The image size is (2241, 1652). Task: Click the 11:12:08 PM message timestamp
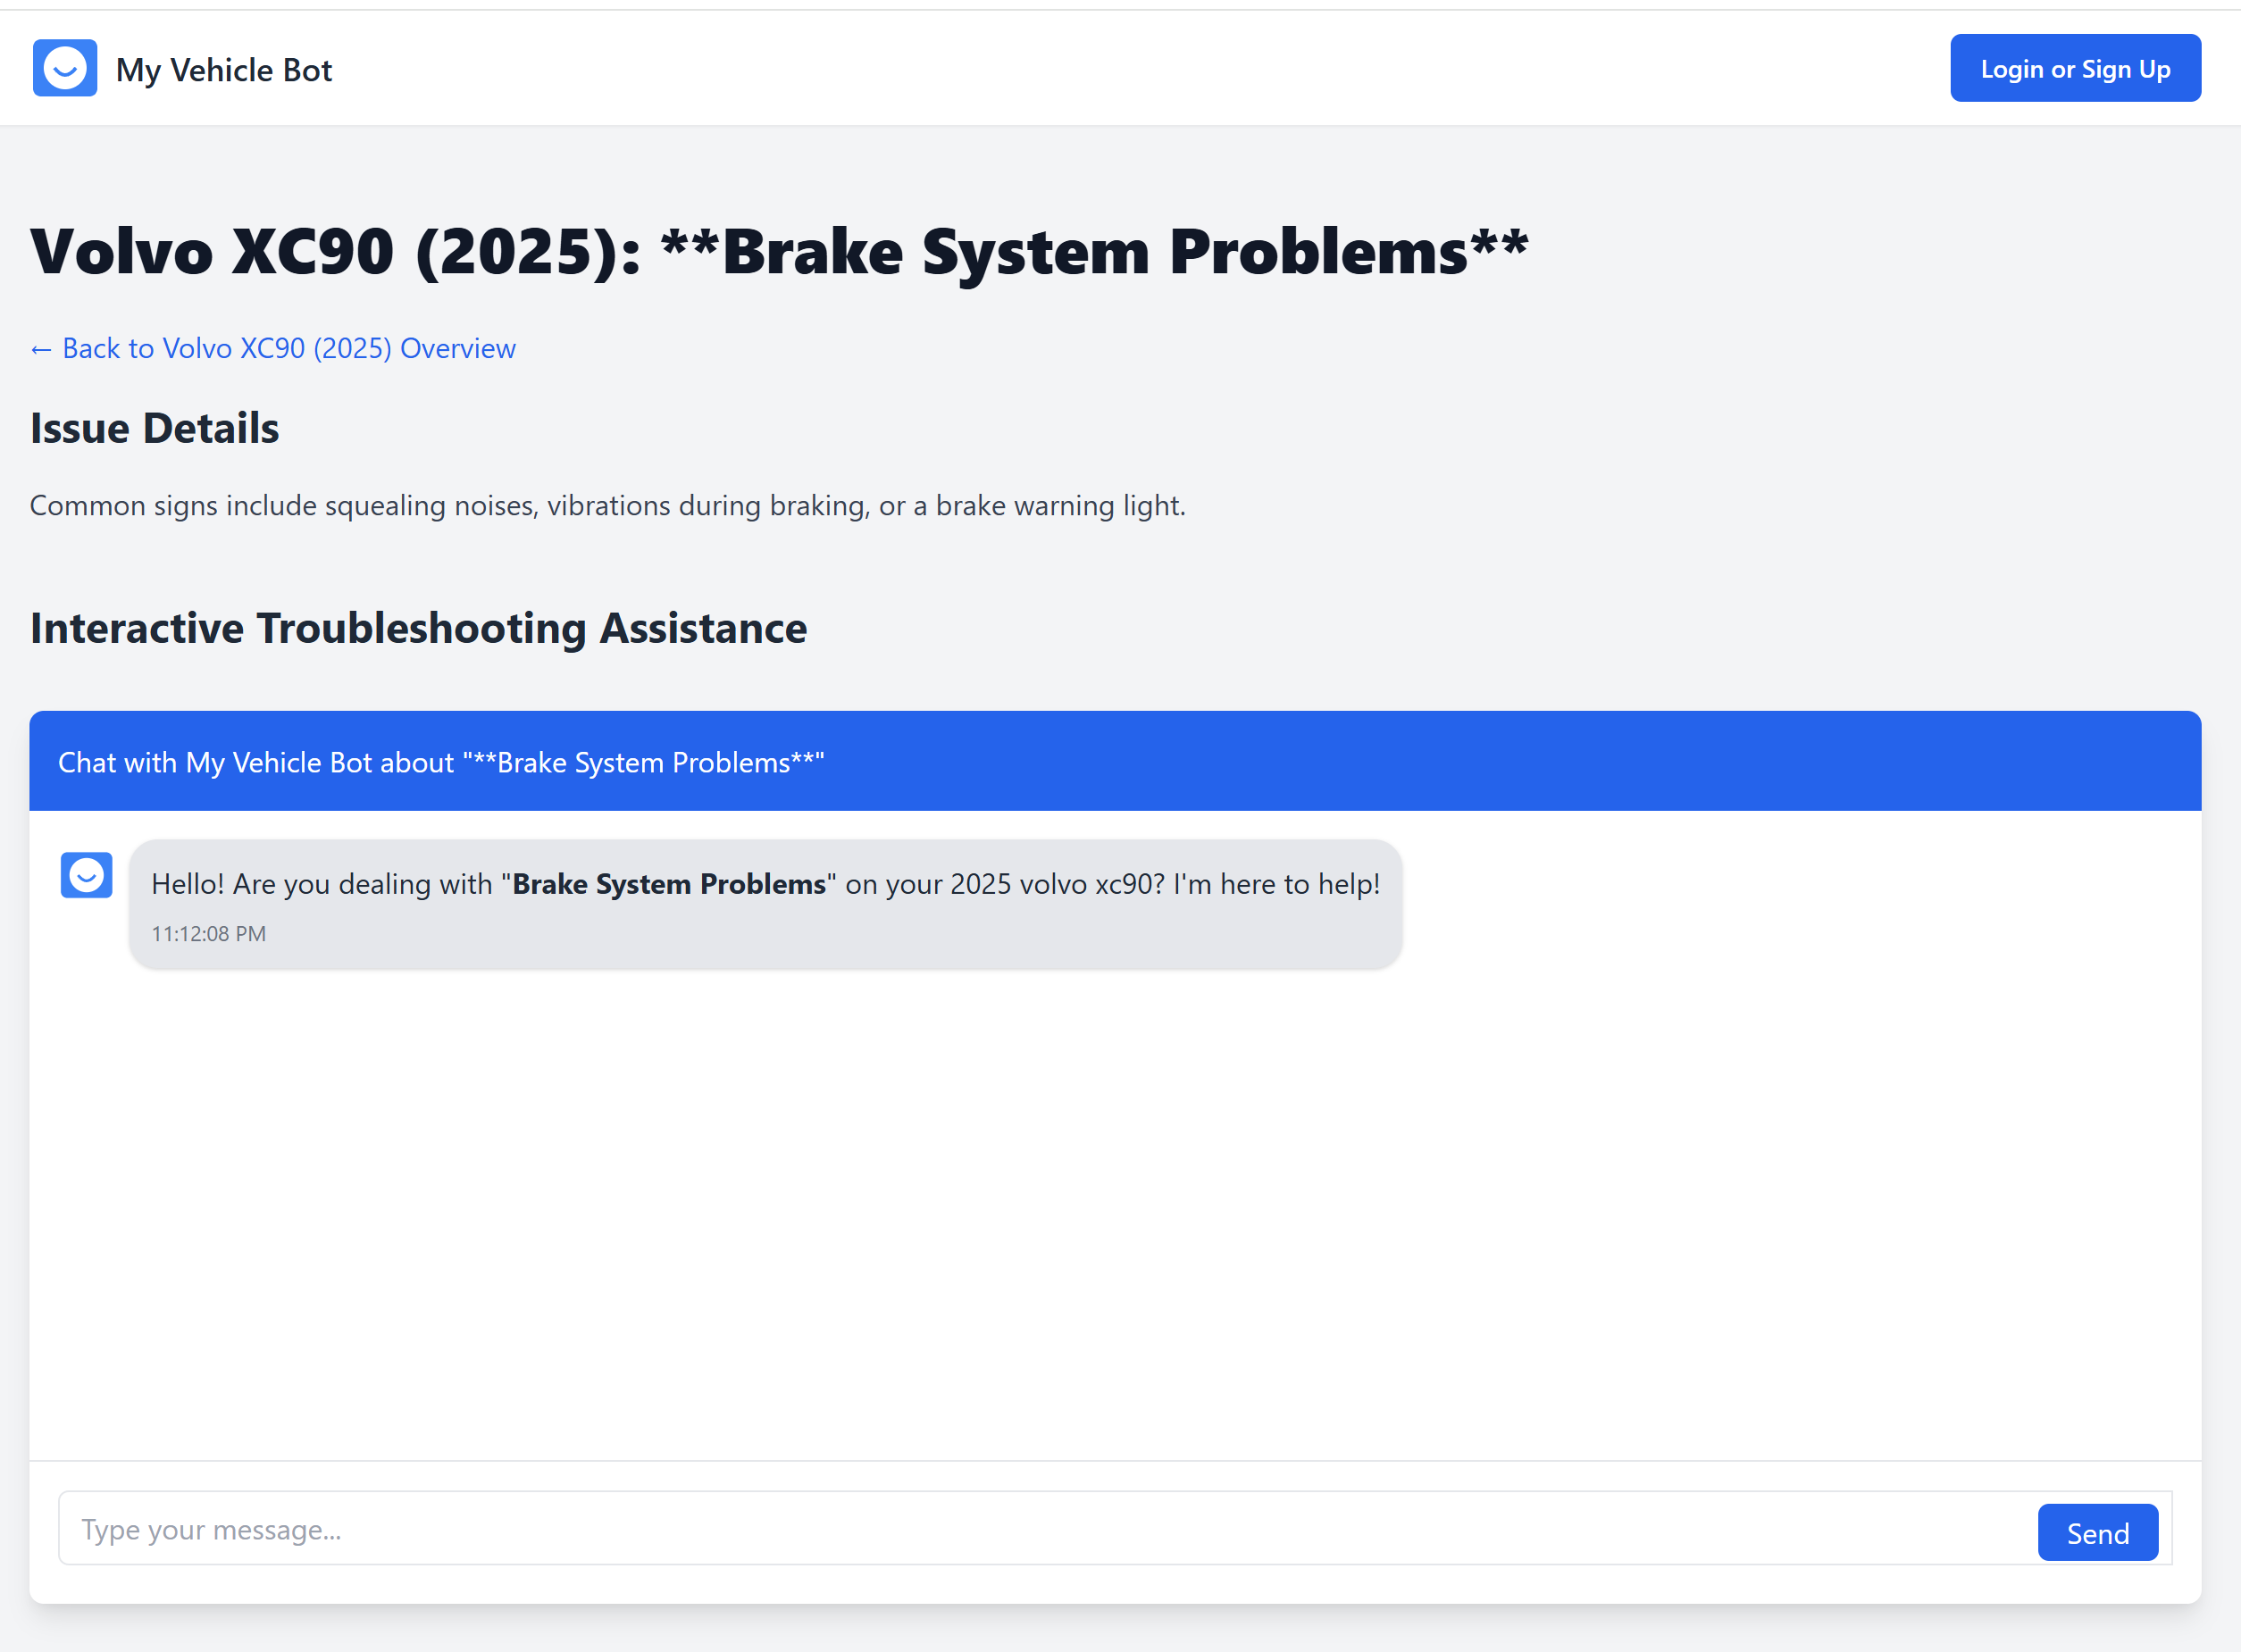208,934
